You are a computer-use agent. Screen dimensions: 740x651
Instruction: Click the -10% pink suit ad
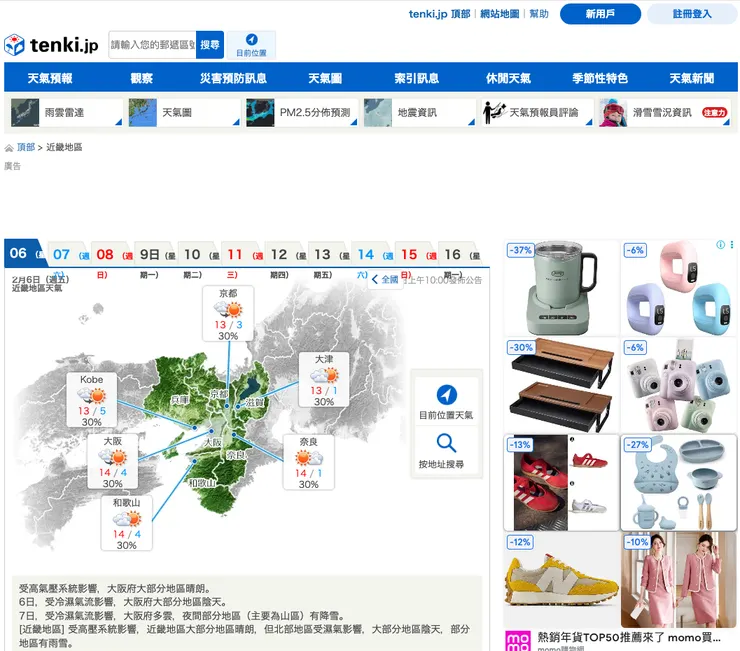679,580
